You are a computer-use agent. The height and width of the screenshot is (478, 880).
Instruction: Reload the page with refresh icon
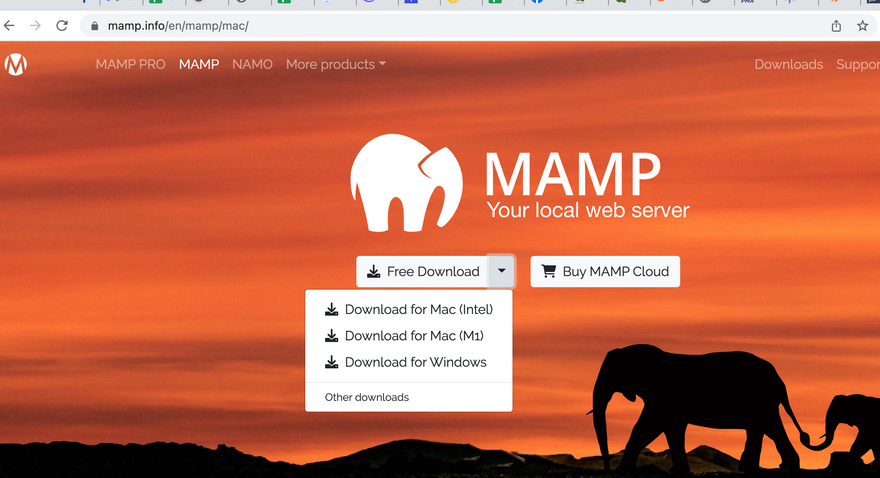tap(62, 26)
